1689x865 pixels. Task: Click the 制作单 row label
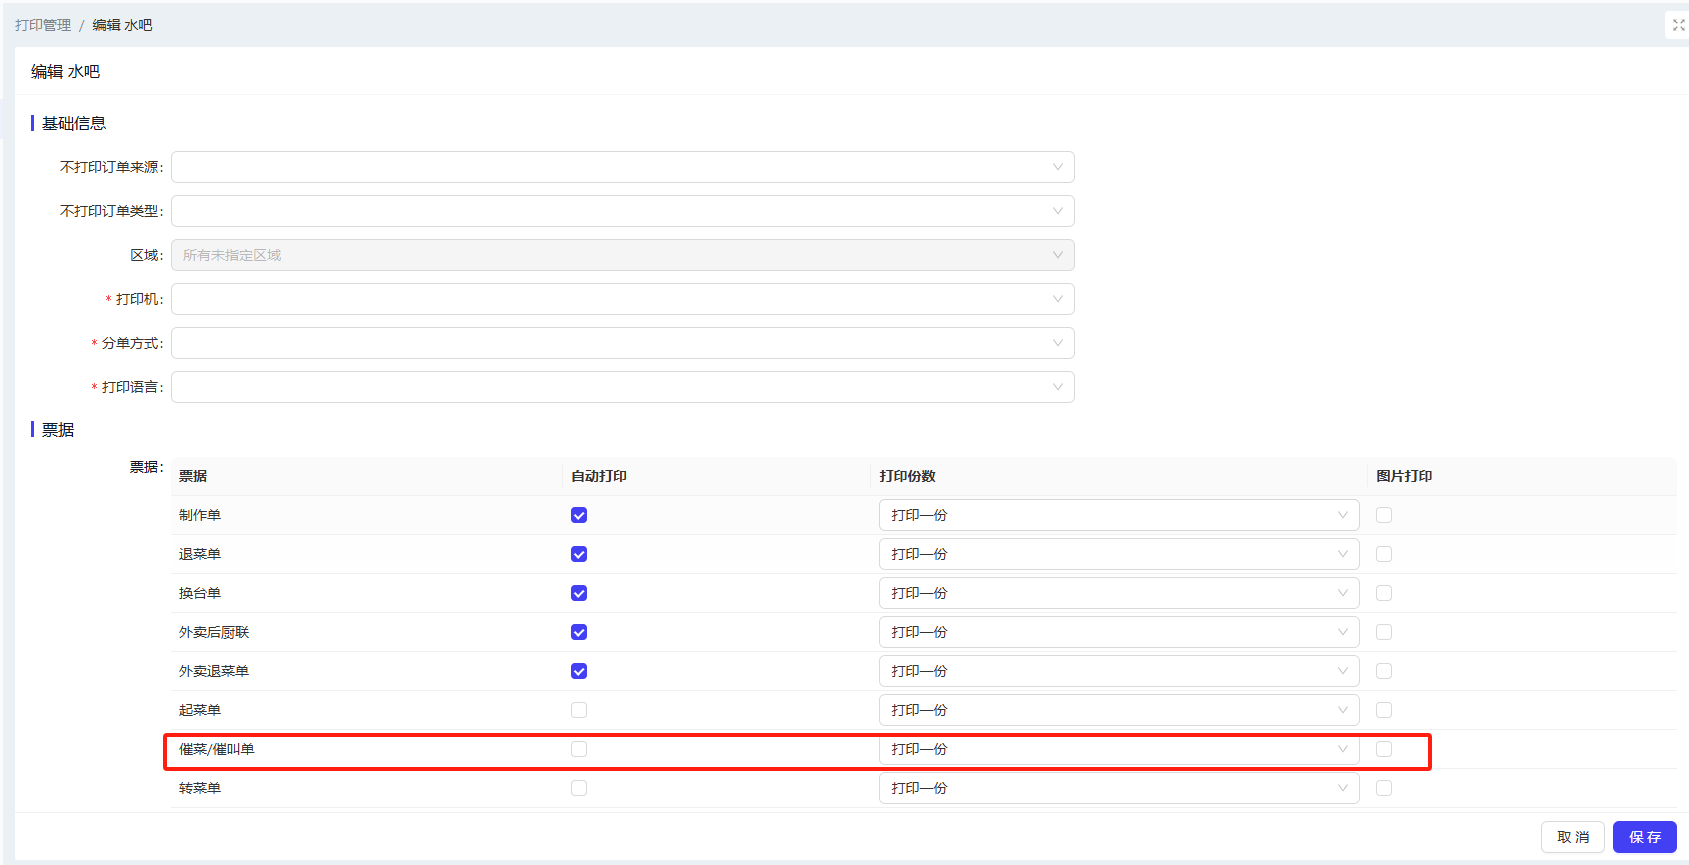coord(200,515)
